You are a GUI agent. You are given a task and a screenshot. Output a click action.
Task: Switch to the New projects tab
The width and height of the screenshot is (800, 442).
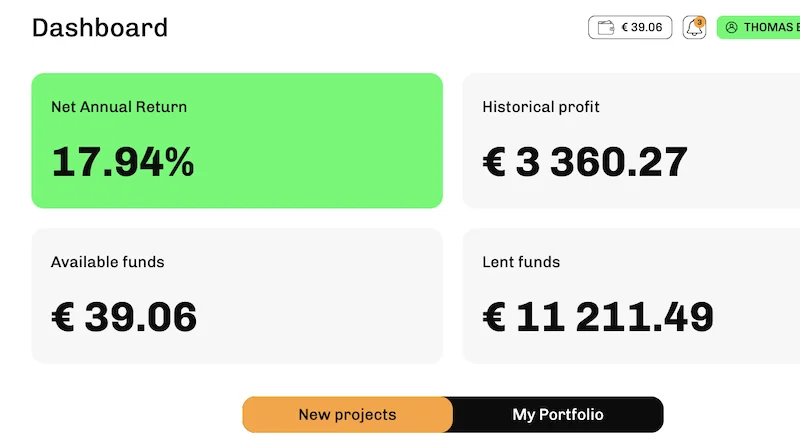347,414
